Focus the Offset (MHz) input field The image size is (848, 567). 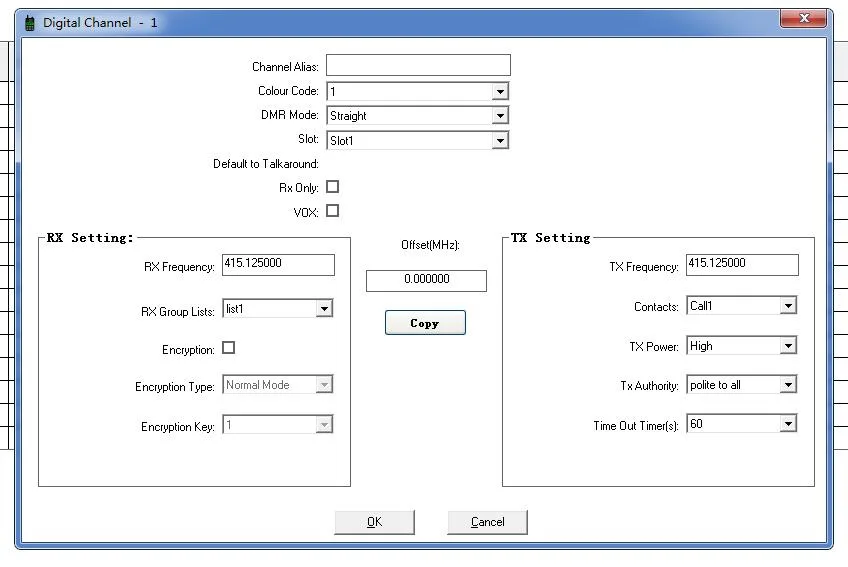(x=426, y=281)
